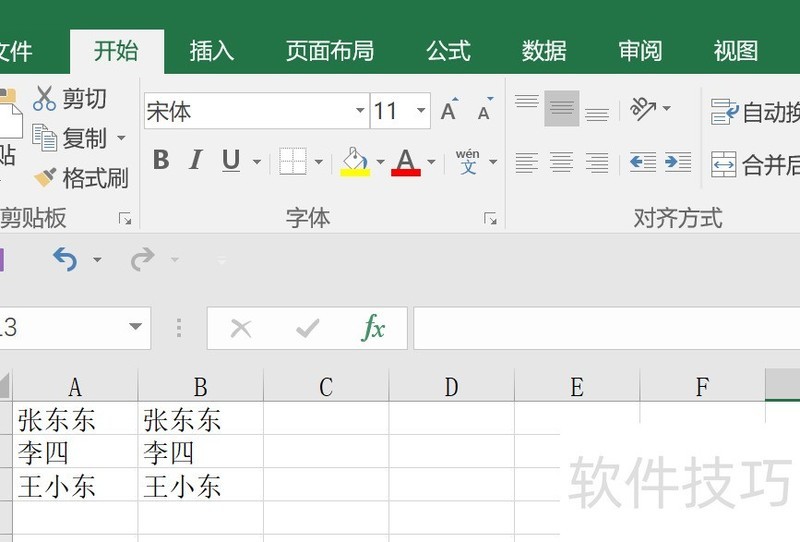The image size is (800, 542).
Task: Increase the font size
Action: point(449,109)
